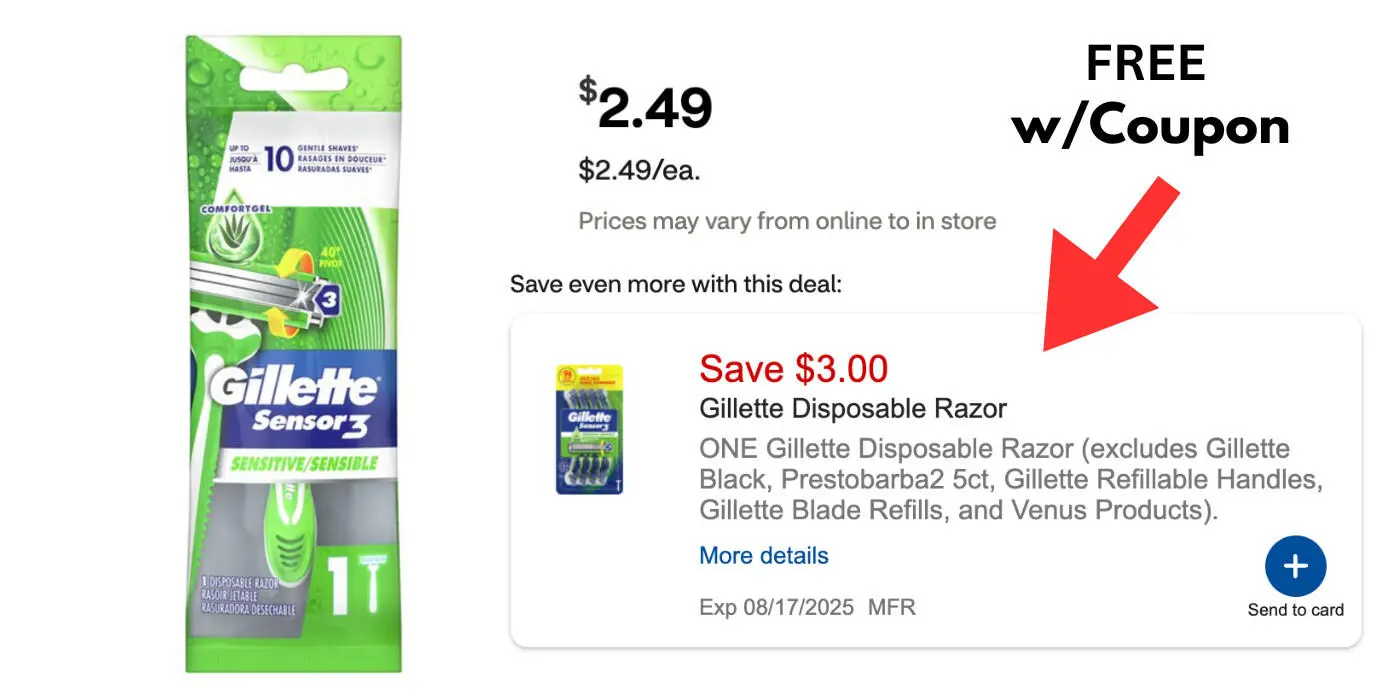Click the Gillette logo on the package
The width and height of the screenshot is (1400, 700).
point(293,387)
